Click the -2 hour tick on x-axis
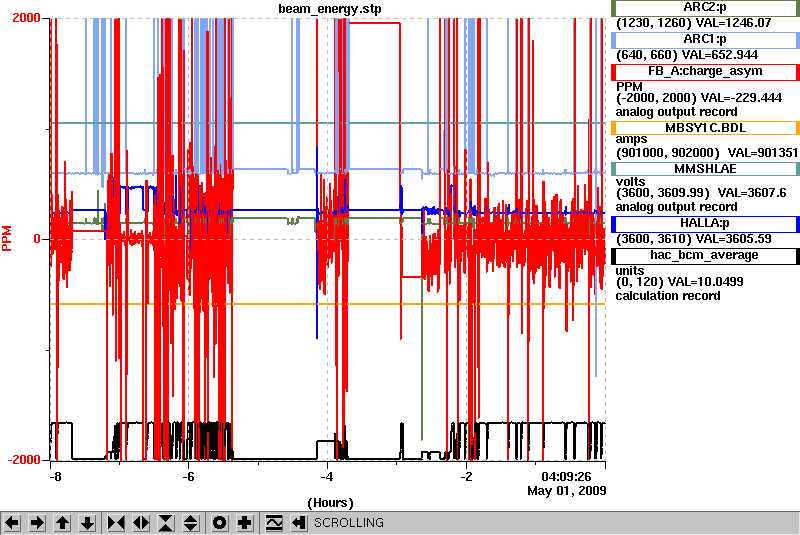The width and height of the screenshot is (800, 535). click(466, 477)
